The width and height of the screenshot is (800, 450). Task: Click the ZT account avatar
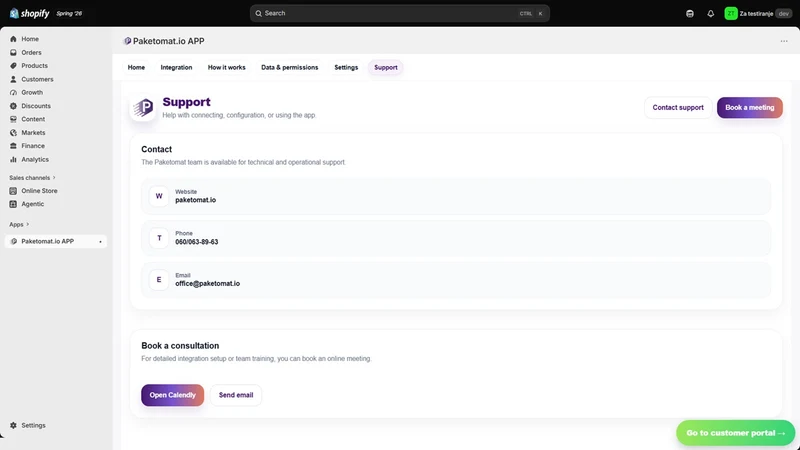731,14
